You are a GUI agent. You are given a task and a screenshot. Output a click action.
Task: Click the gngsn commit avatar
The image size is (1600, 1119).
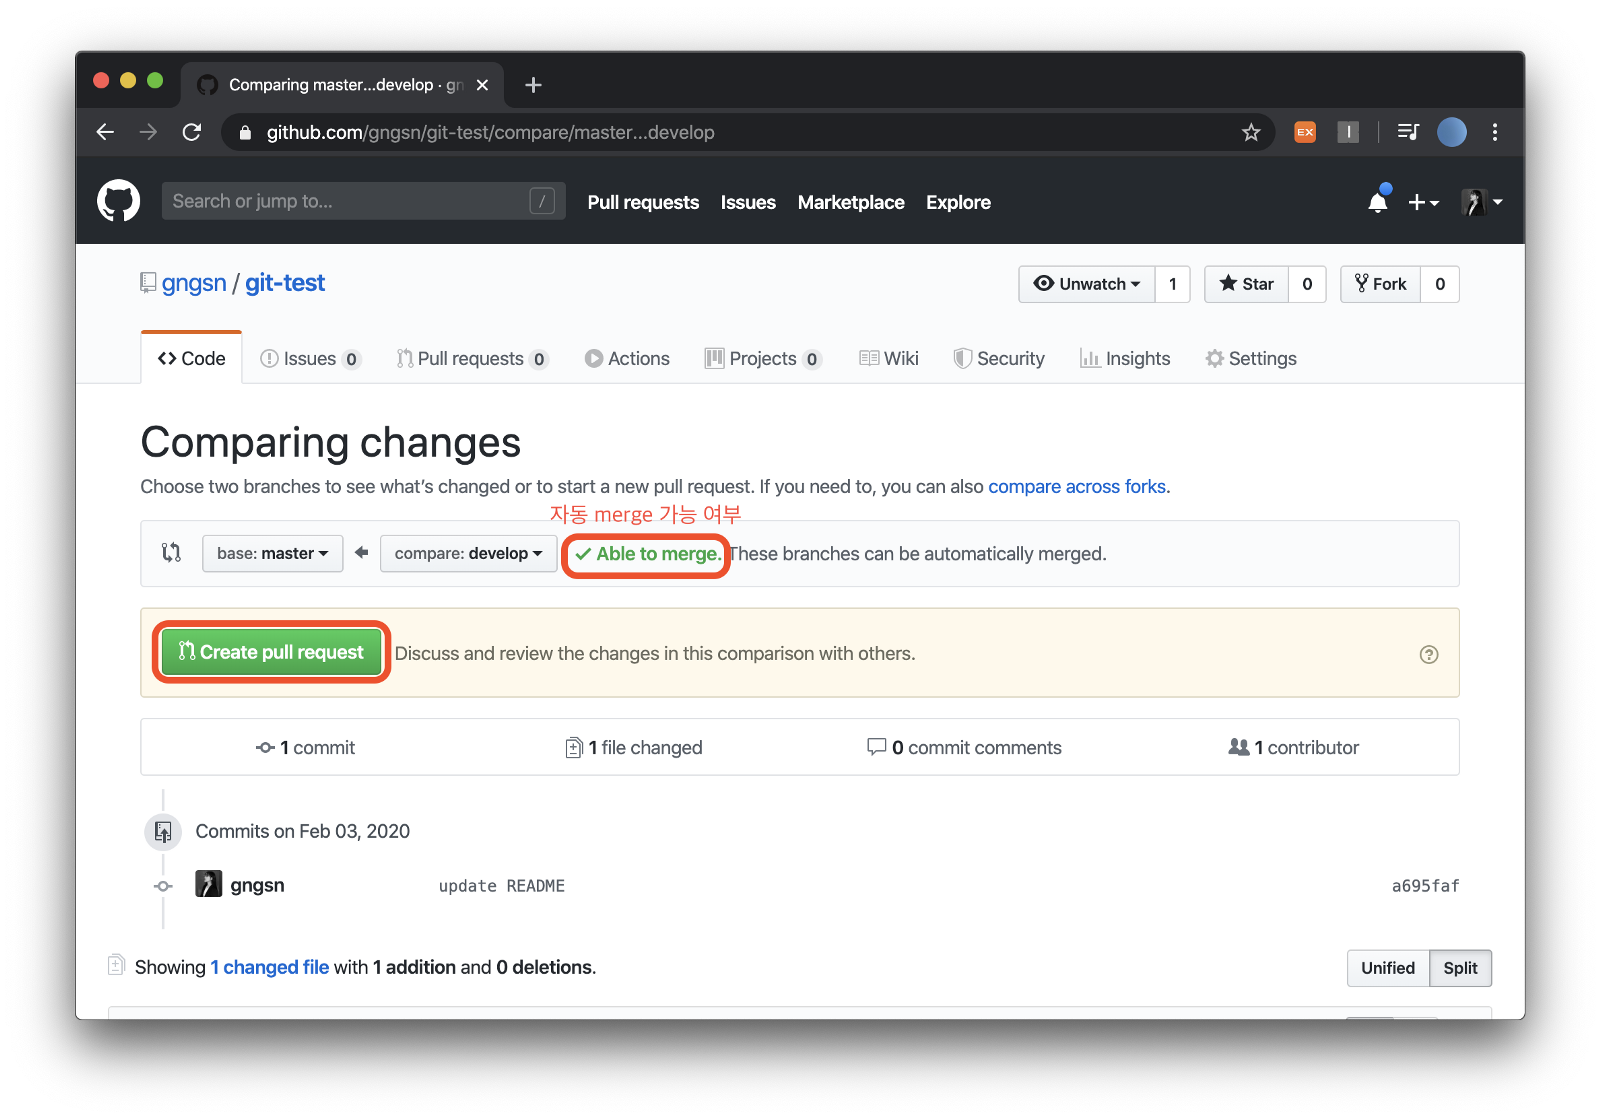click(208, 884)
